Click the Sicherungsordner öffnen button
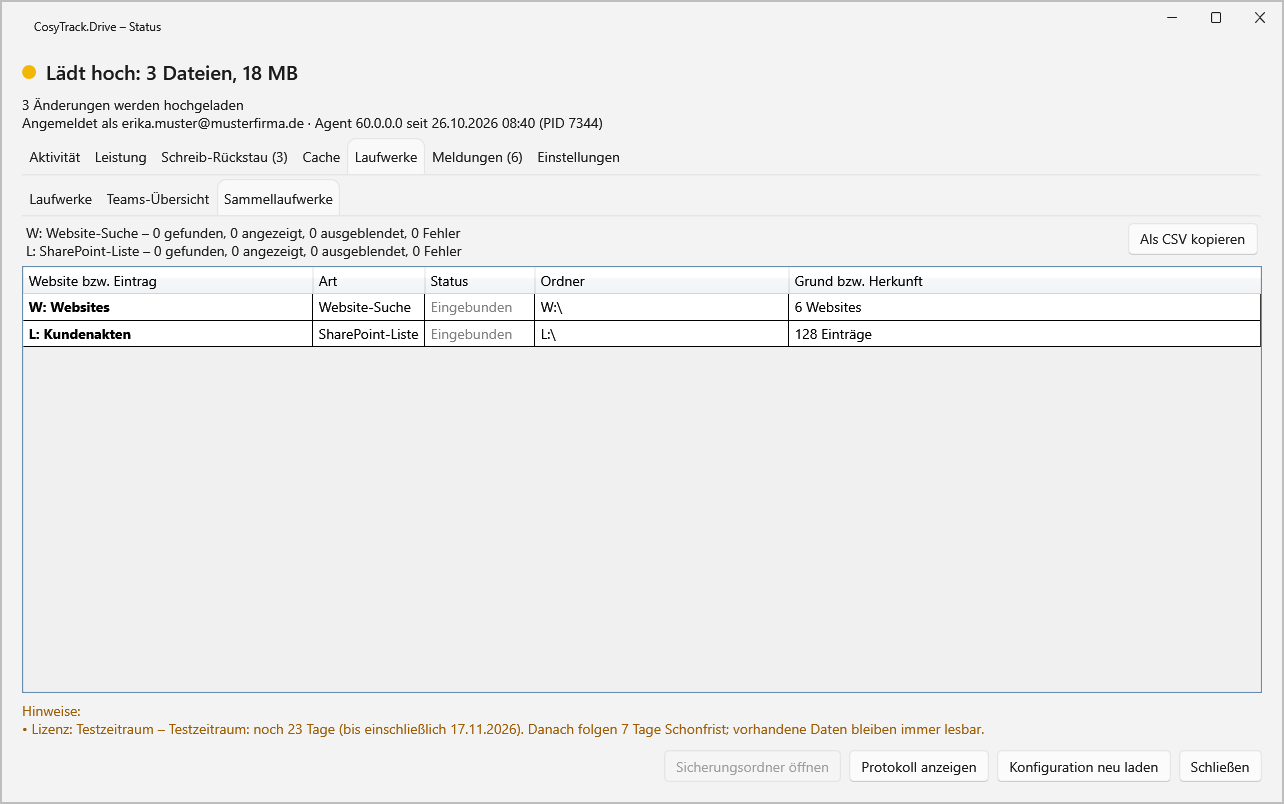 point(752,767)
